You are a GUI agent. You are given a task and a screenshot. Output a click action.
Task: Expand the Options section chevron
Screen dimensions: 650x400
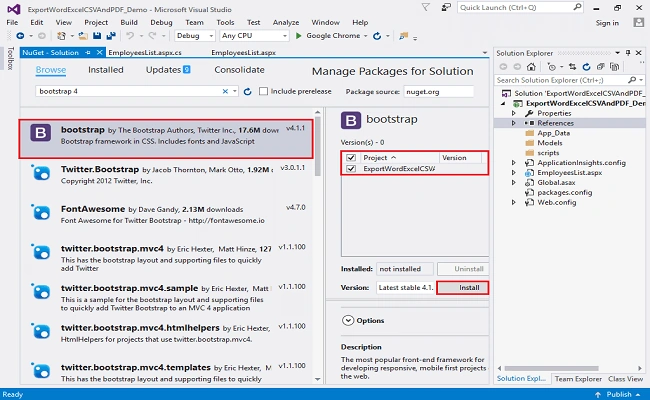point(348,320)
